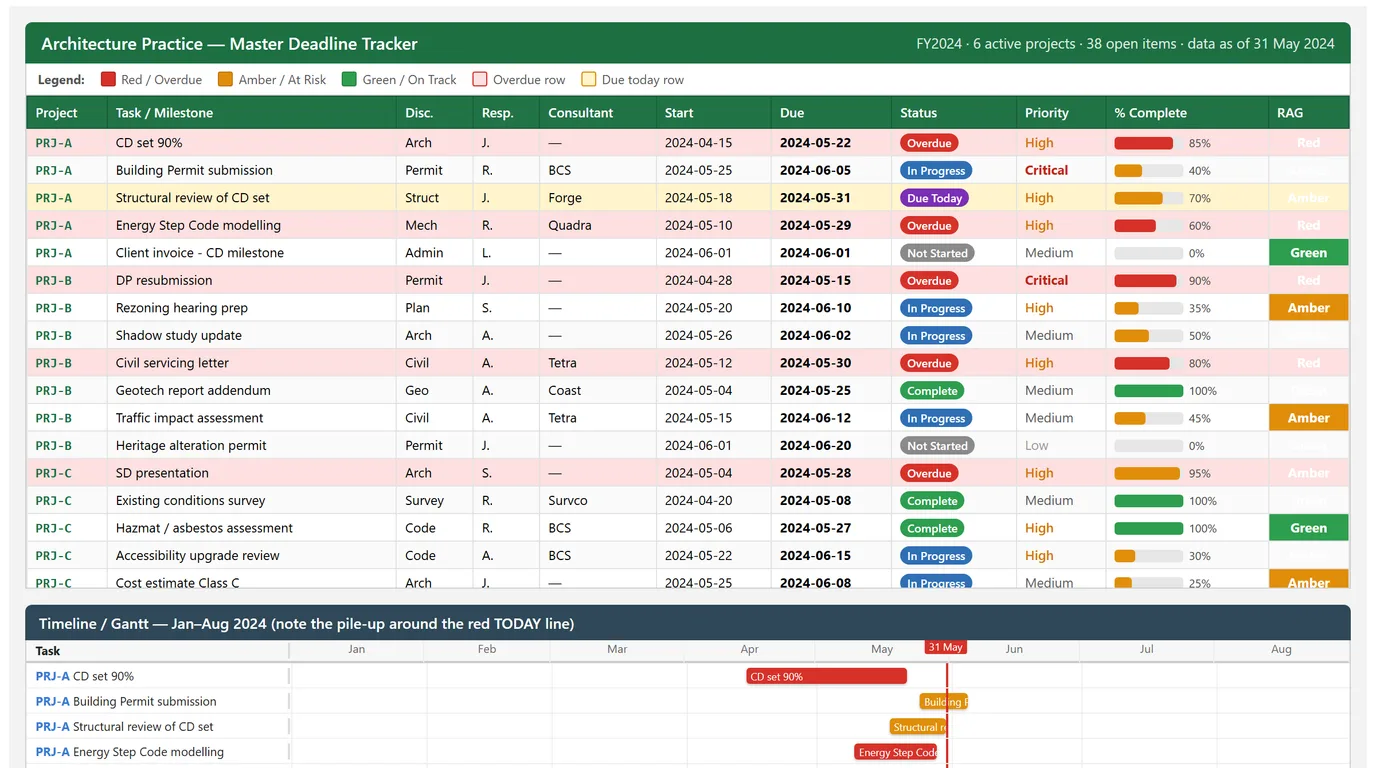1376x768 pixels.
Task: Click the Green / On Track legend swatch
Action: (349, 80)
